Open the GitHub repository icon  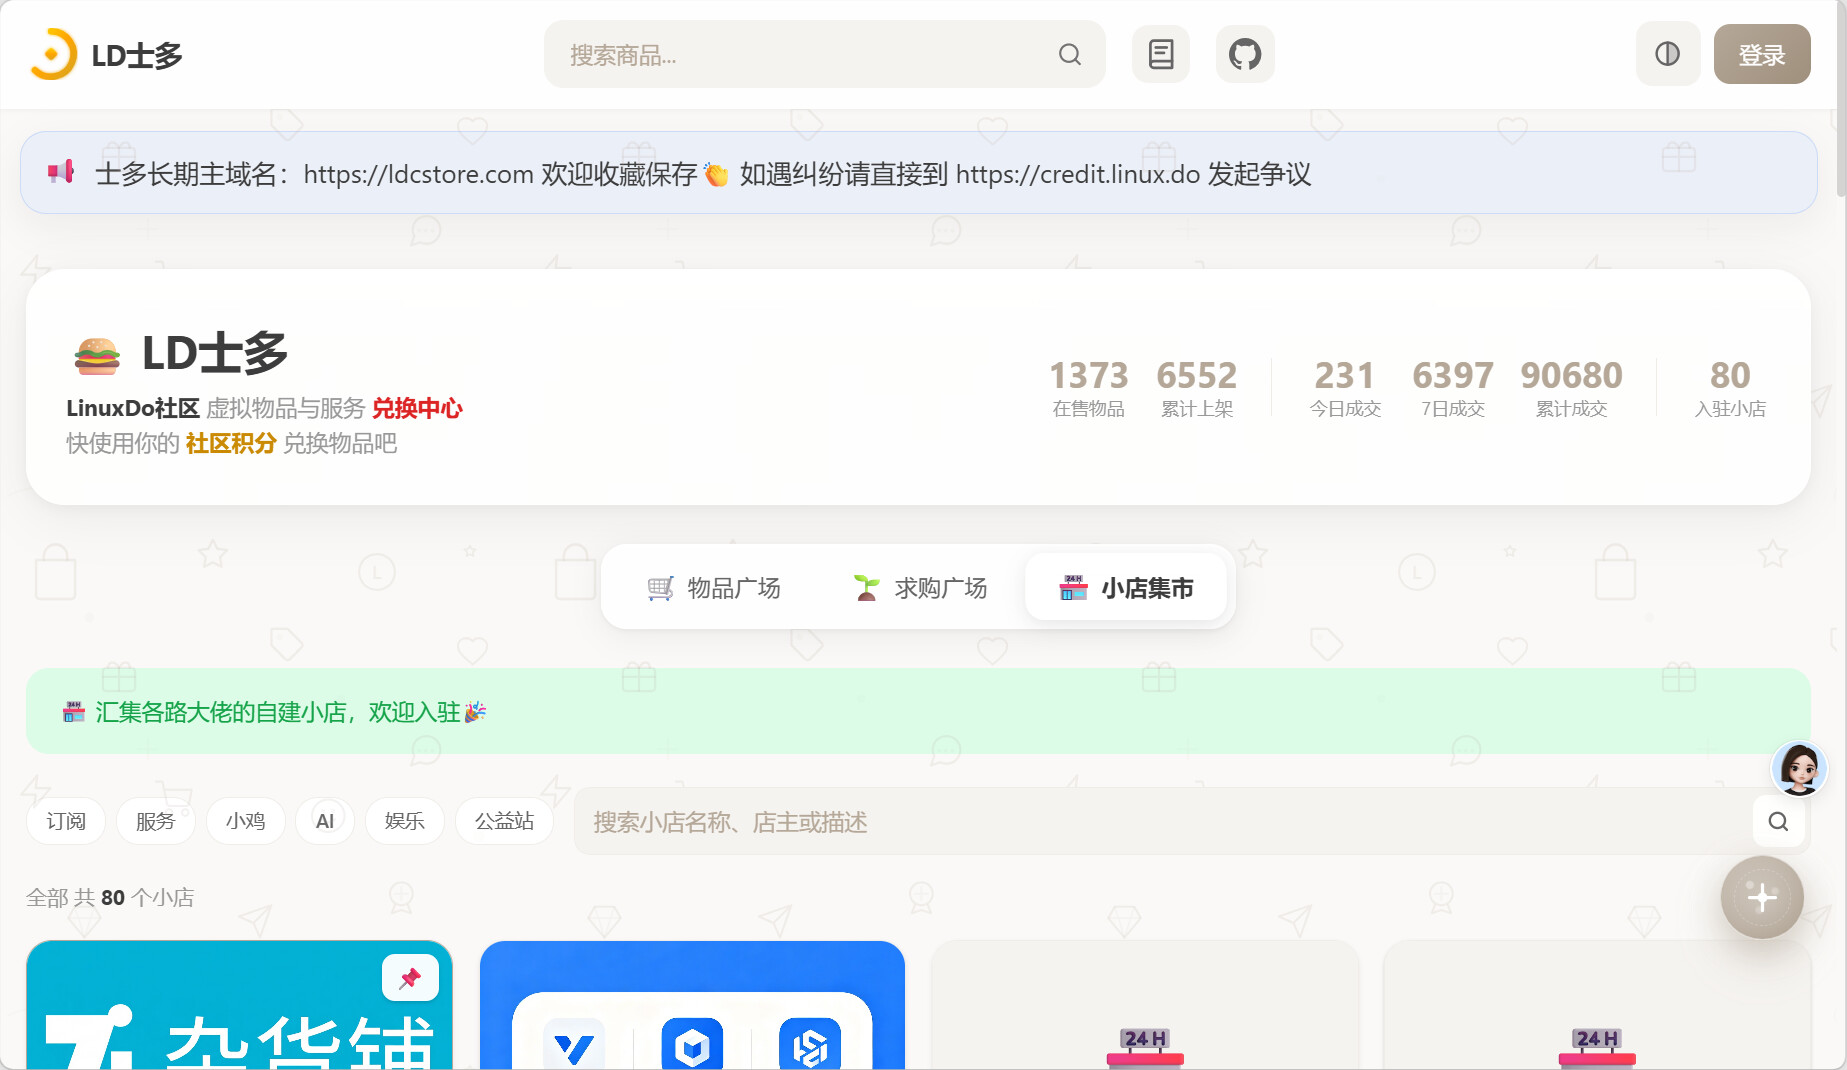(x=1245, y=54)
